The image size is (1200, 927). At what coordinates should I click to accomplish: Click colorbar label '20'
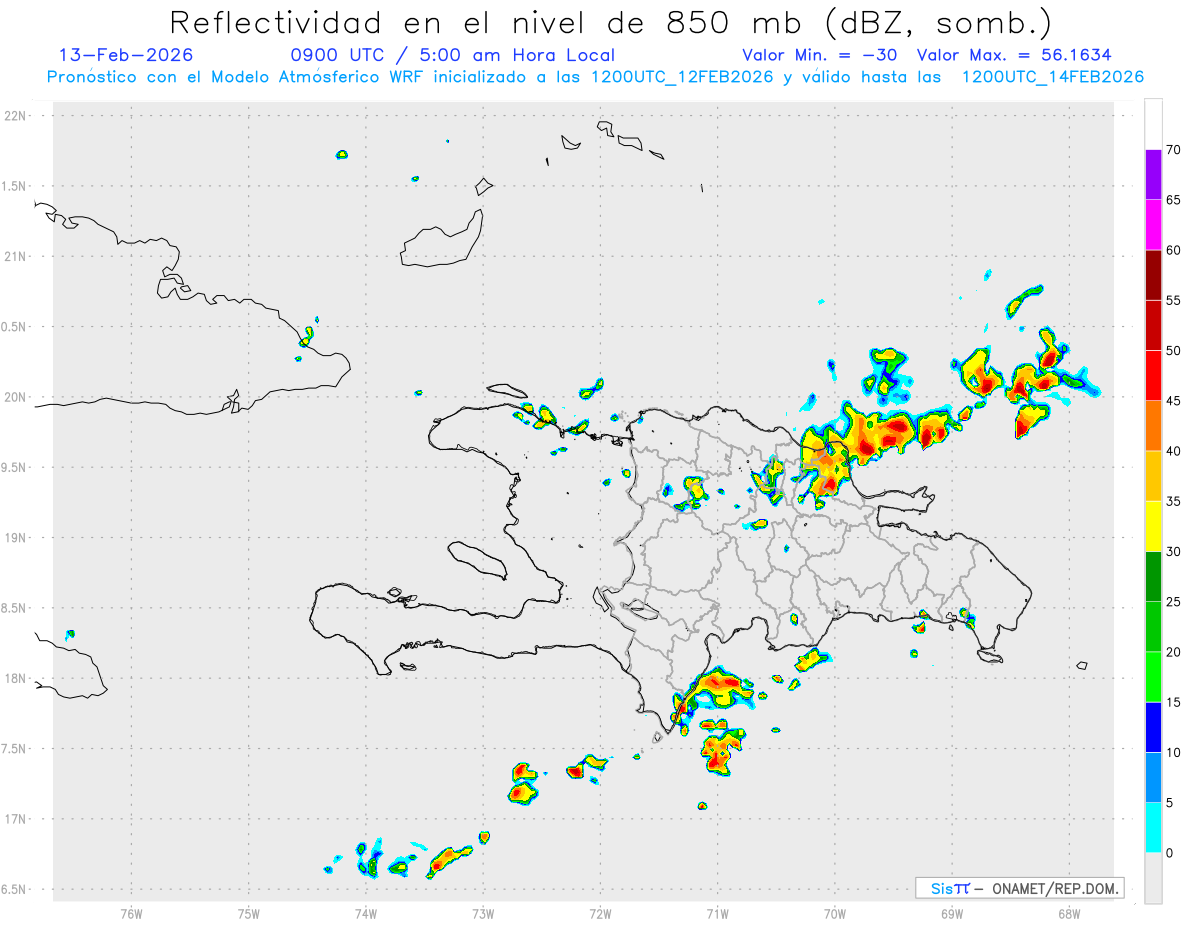tap(1173, 652)
